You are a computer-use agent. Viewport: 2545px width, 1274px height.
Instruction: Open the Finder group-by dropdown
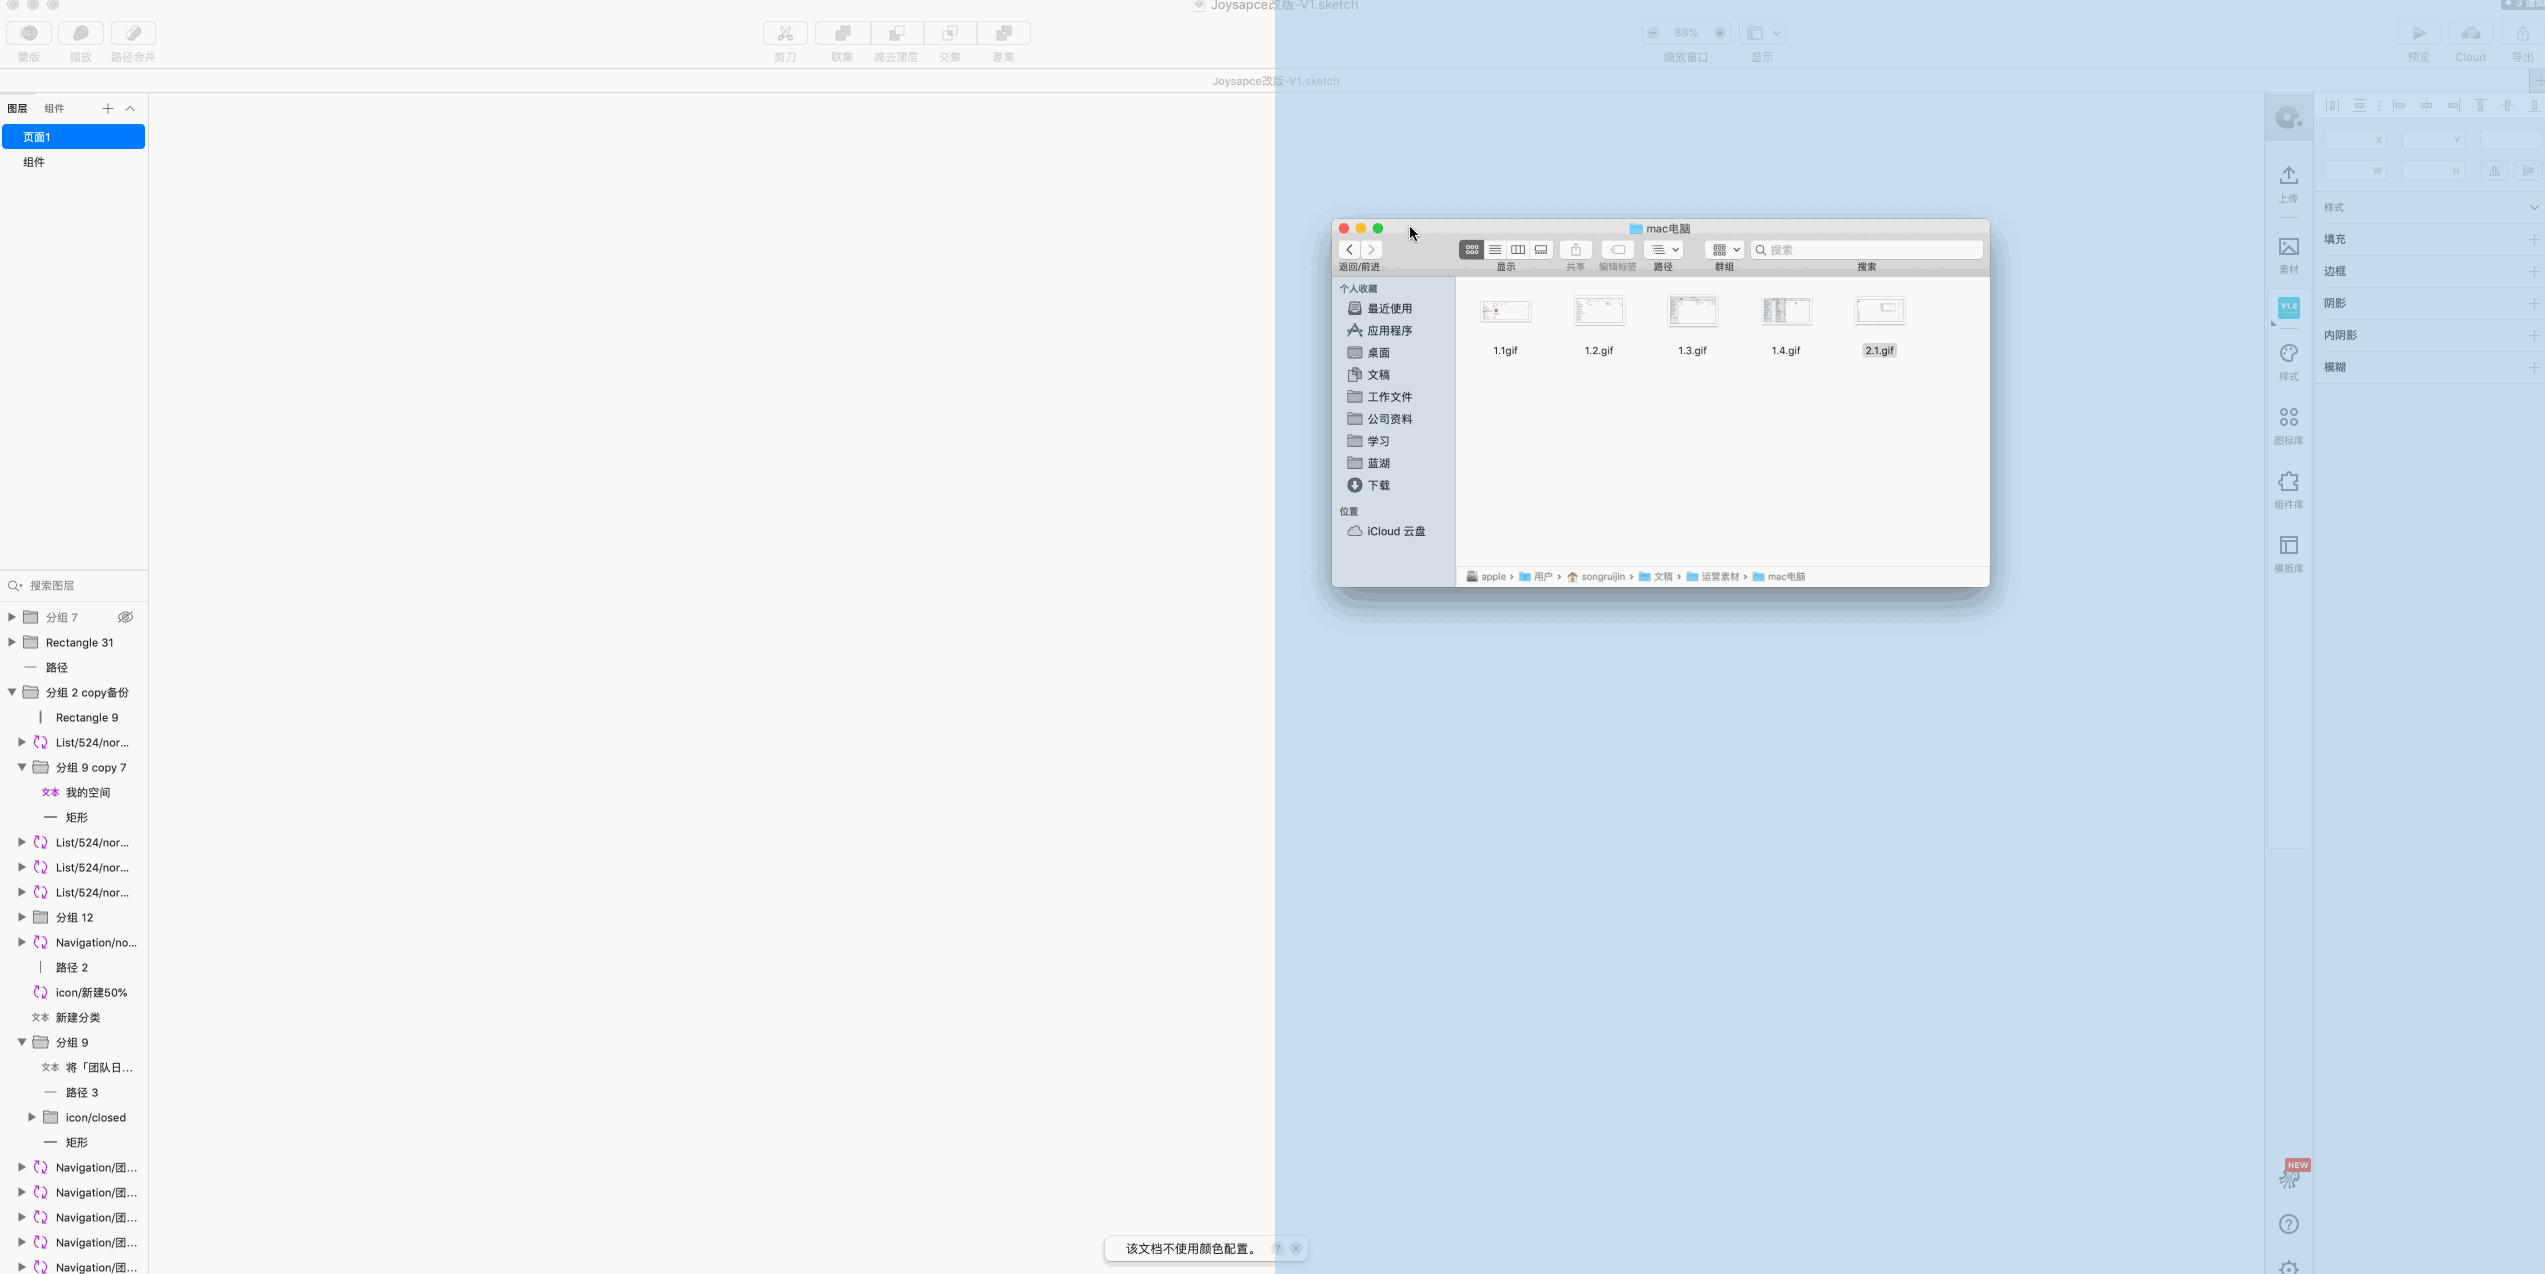click(x=1725, y=250)
